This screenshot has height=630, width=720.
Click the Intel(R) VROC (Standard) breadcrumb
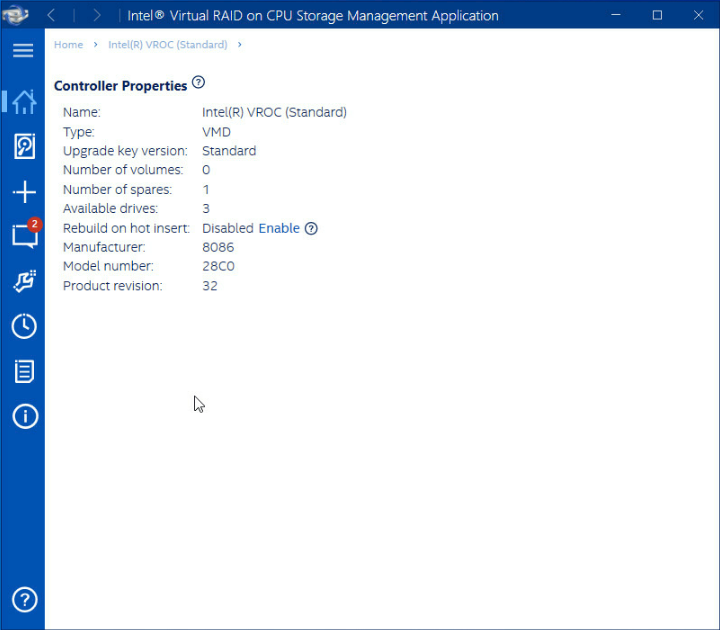168,45
